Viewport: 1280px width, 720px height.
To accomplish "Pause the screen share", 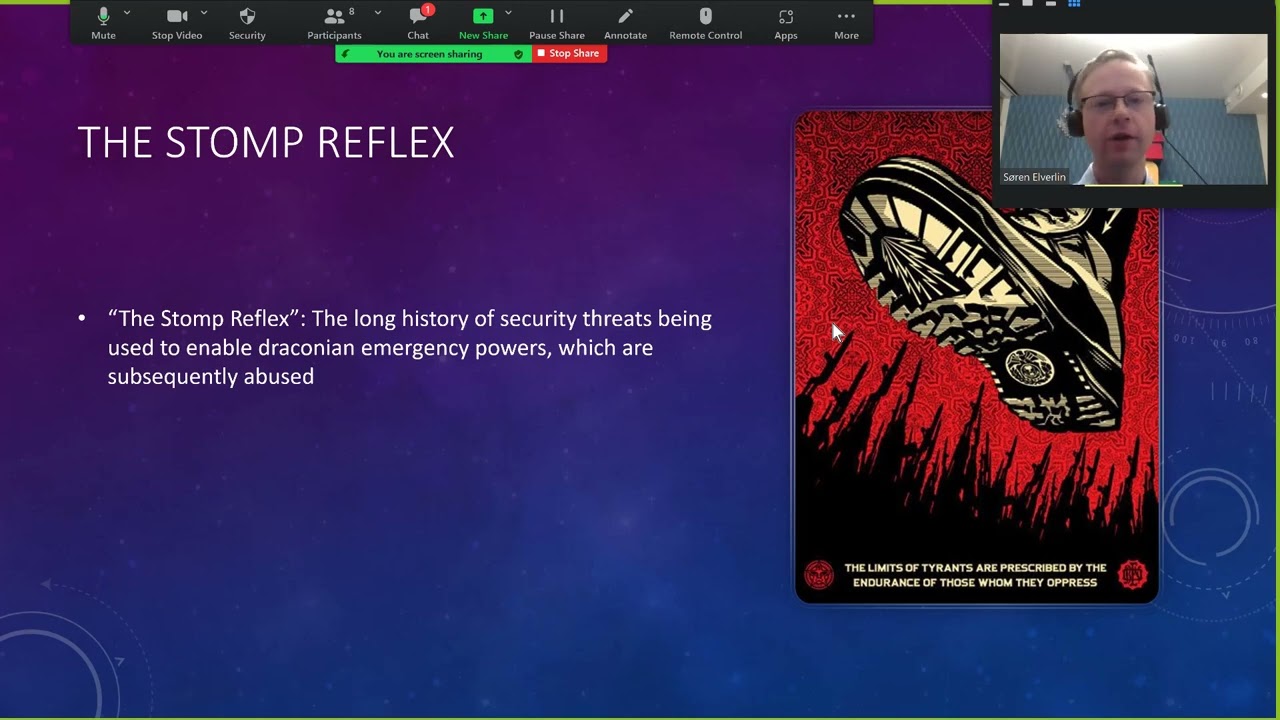I will tap(557, 23).
